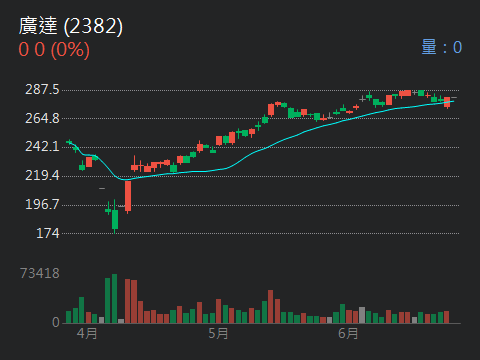Click the lowest green candlestick near 174

point(115,217)
